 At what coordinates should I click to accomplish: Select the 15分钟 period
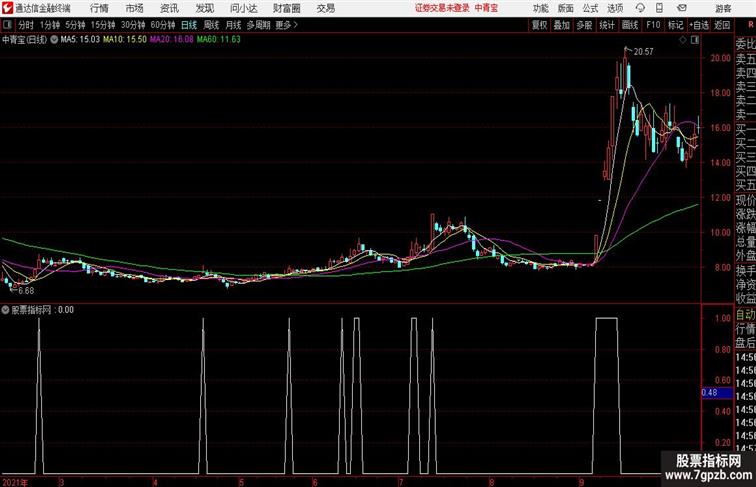point(103,25)
